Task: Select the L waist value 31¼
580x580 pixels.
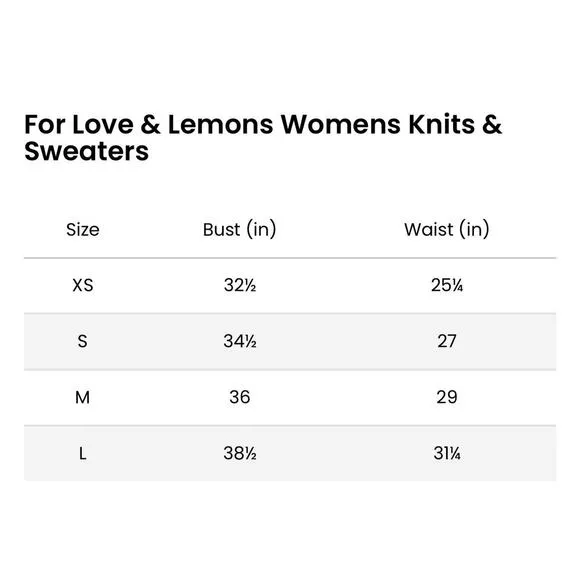Action: 447,453
